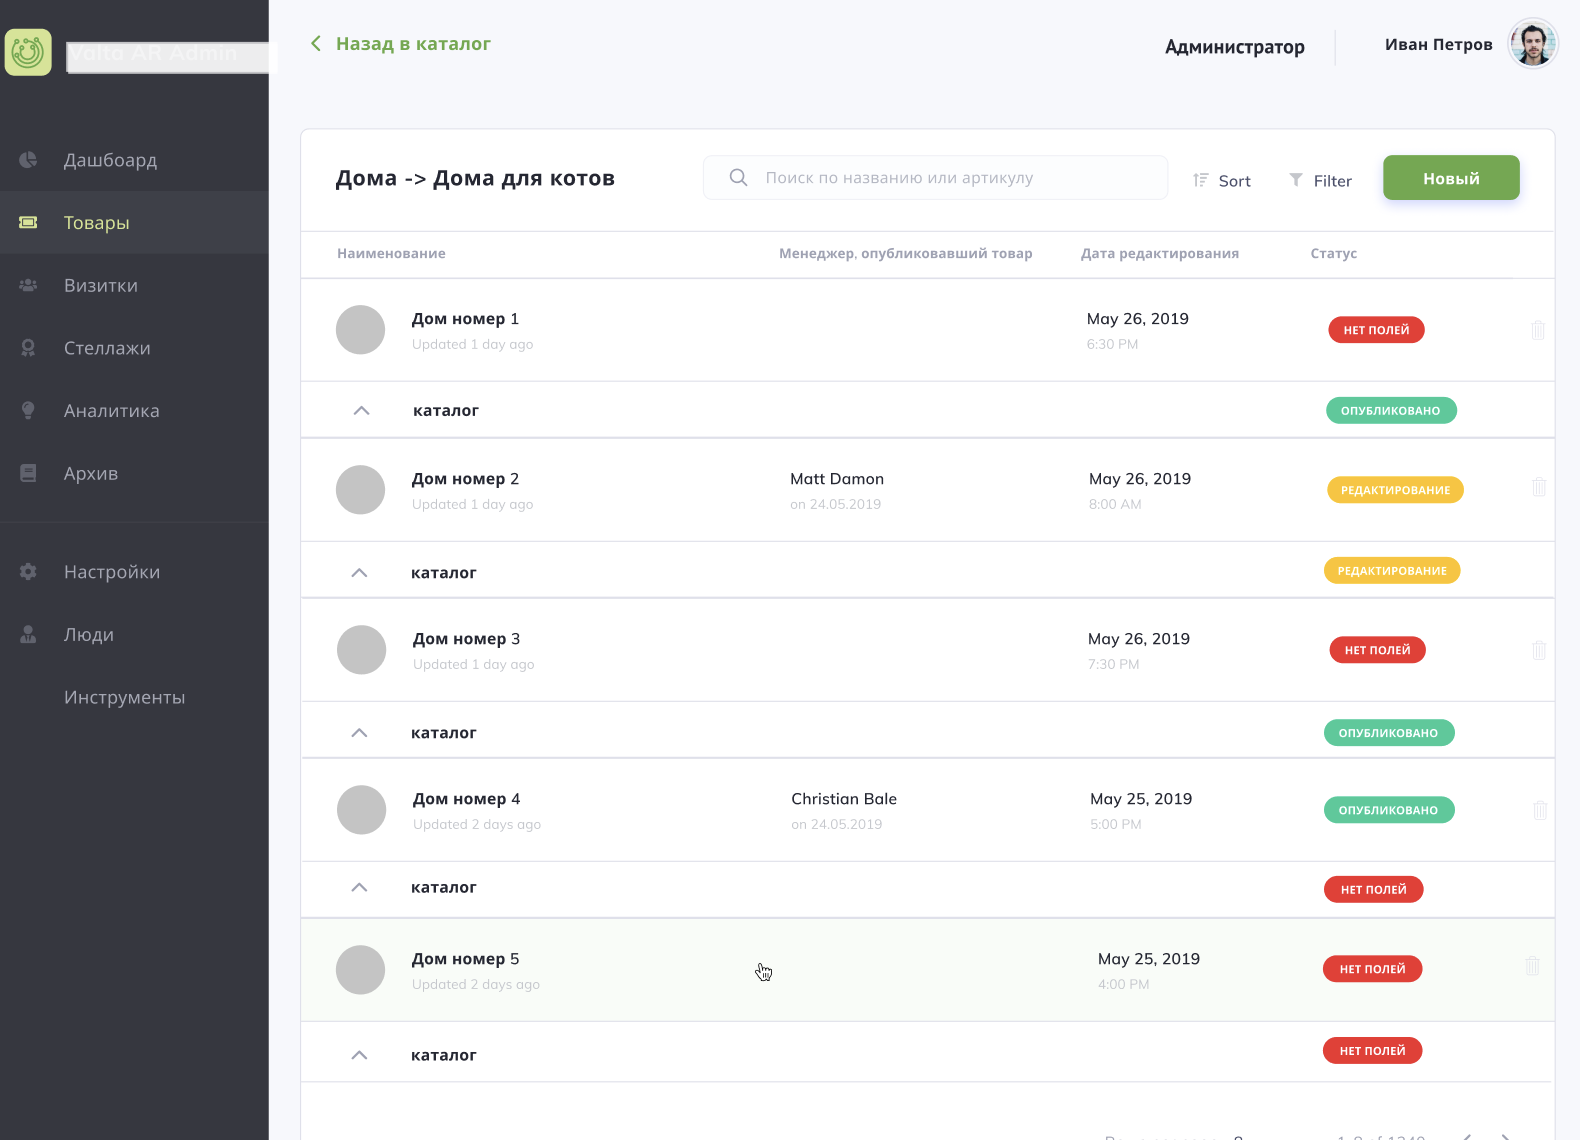Delete Дом номер 5 with trash icon
Image resolution: width=1580 pixels, height=1140 pixels.
point(1532,966)
